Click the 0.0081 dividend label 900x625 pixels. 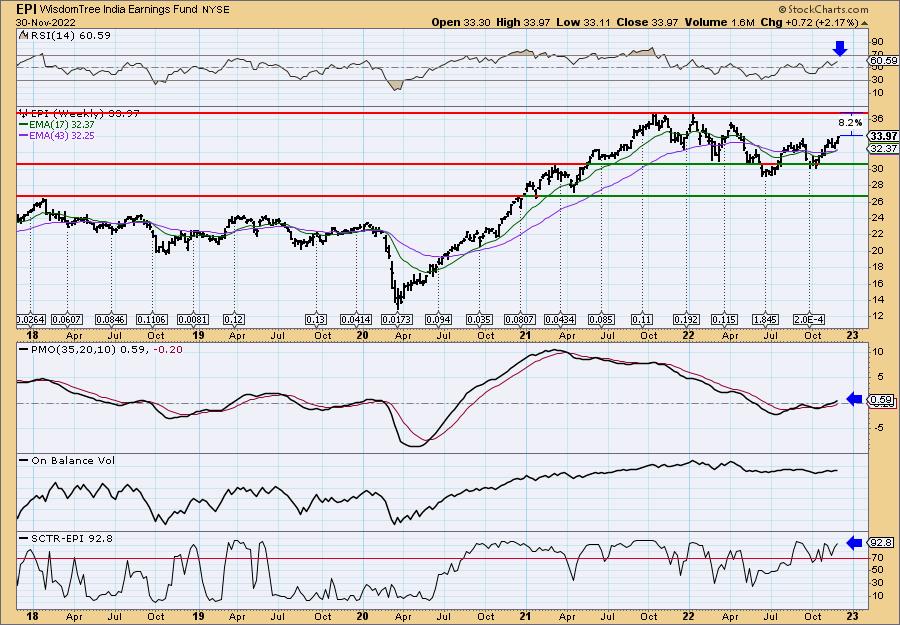(193, 319)
